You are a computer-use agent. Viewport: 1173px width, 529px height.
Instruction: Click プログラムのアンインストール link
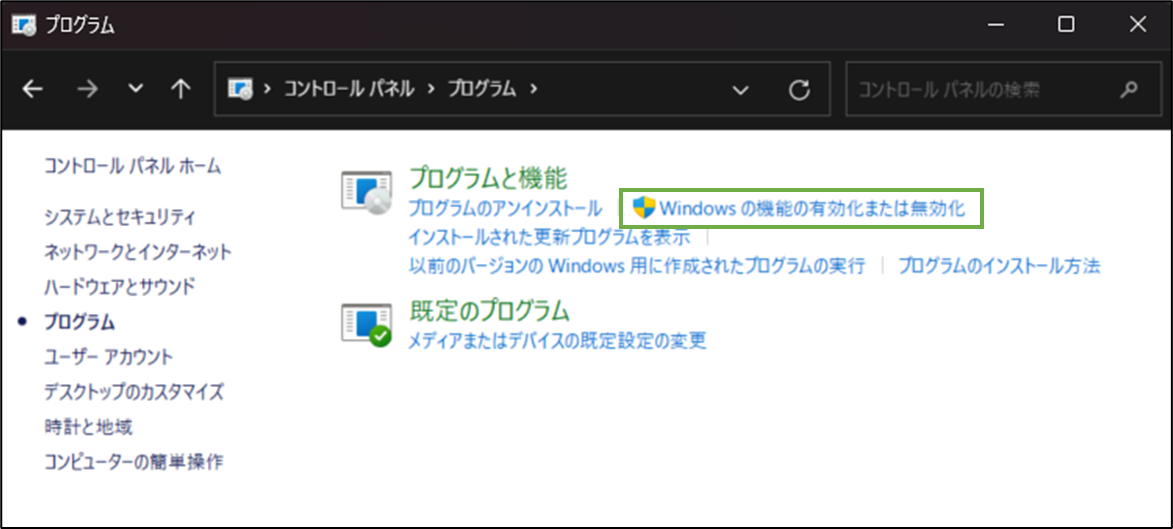505,208
